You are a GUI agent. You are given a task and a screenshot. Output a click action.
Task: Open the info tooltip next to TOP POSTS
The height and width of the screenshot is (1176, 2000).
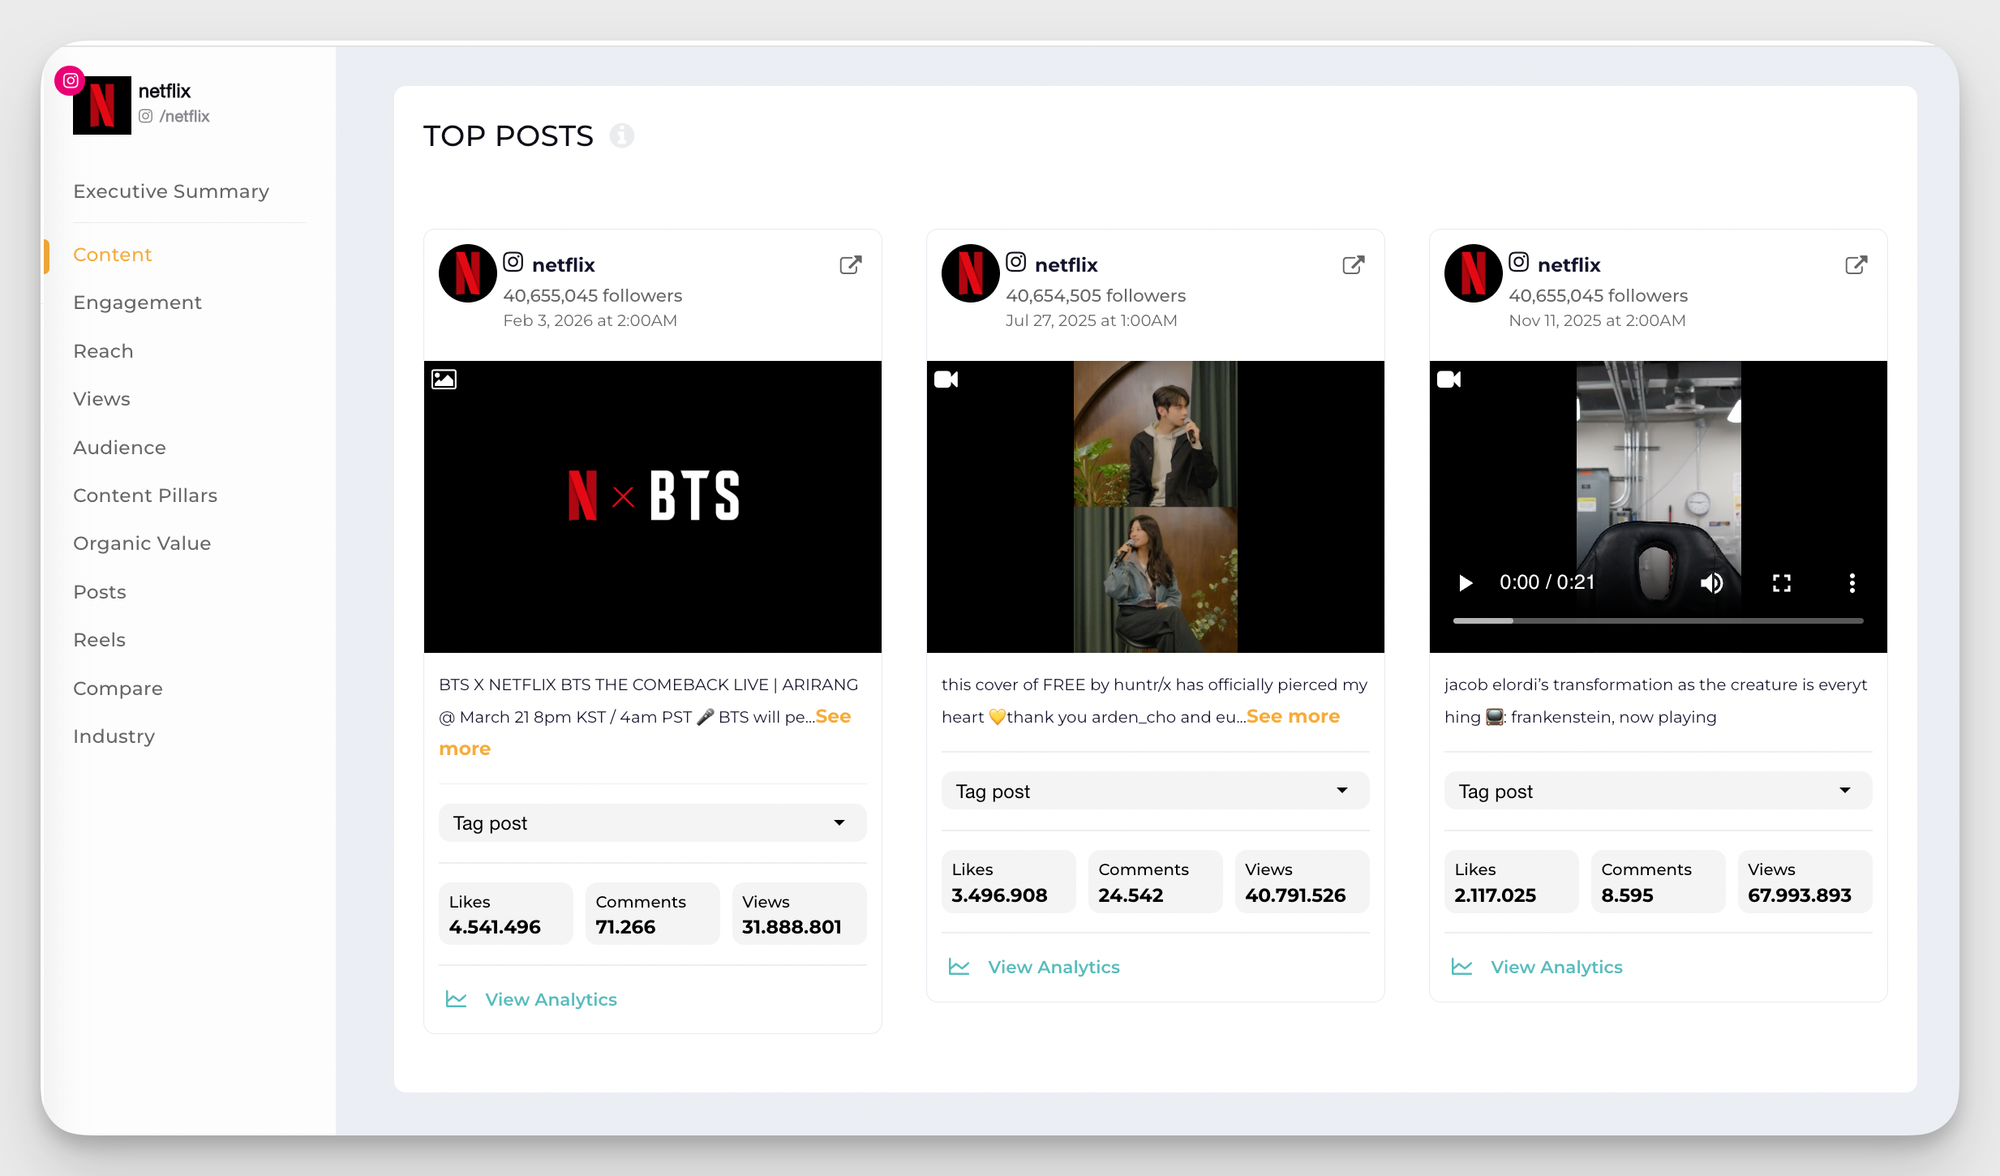pyautogui.click(x=622, y=136)
